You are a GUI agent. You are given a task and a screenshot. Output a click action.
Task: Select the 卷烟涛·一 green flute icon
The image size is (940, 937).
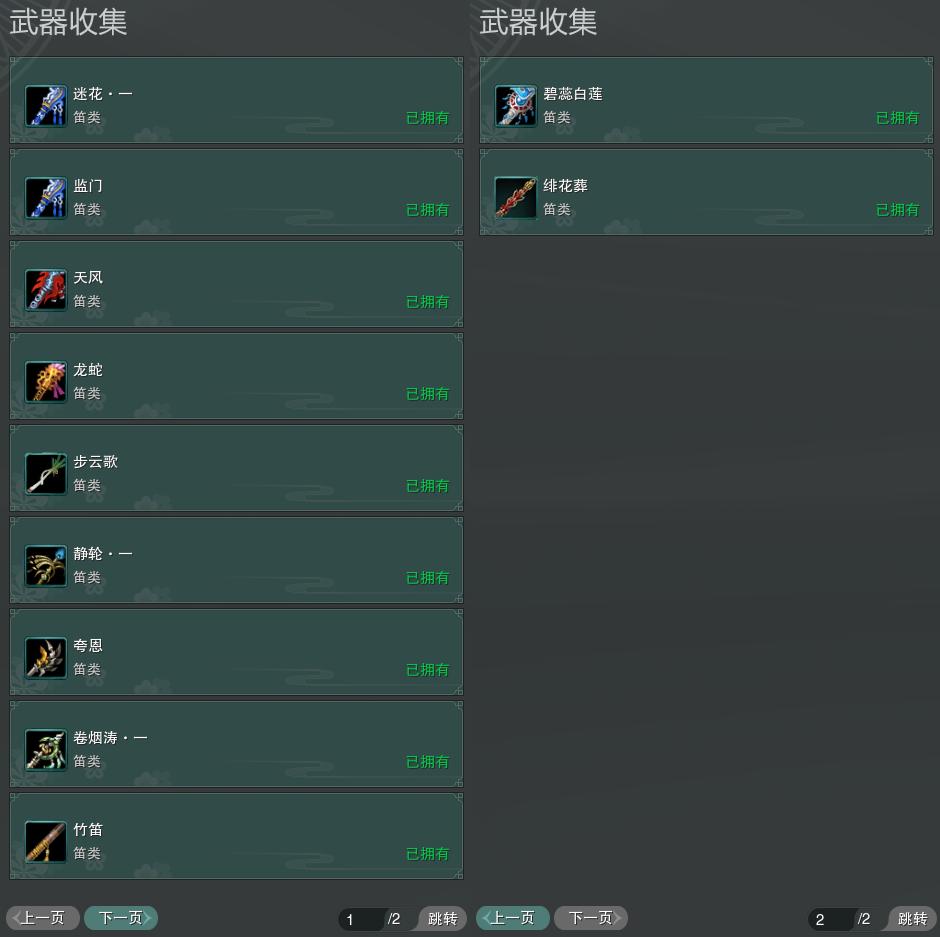46,749
